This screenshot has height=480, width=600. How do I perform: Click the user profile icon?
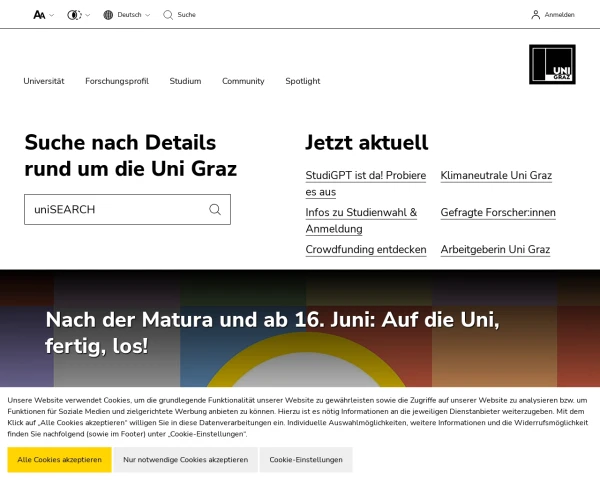point(535,15)
